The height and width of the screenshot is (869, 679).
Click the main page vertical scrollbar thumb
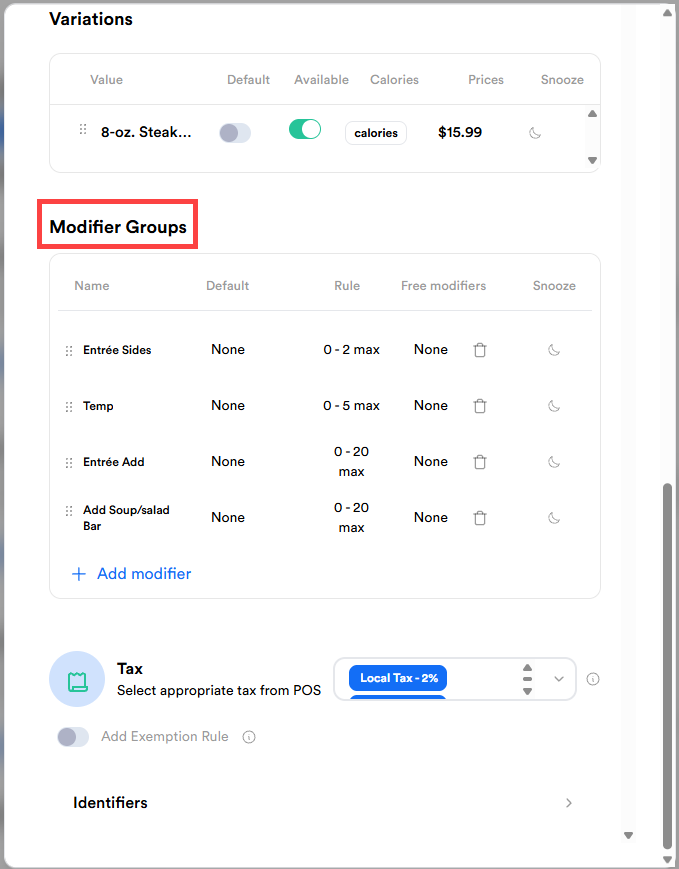pyautogui.click(x=667, y=665)
